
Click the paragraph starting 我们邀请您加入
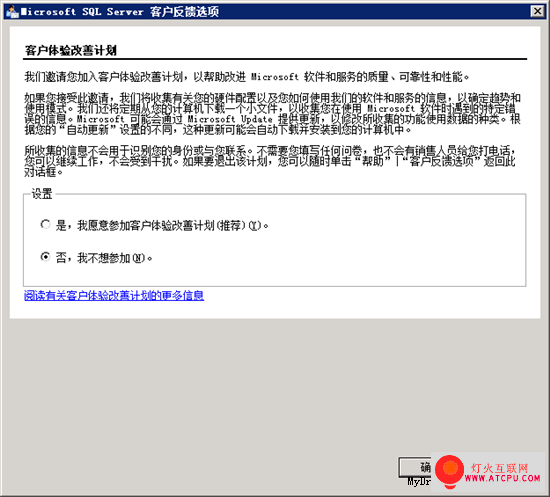click(247, 76)
